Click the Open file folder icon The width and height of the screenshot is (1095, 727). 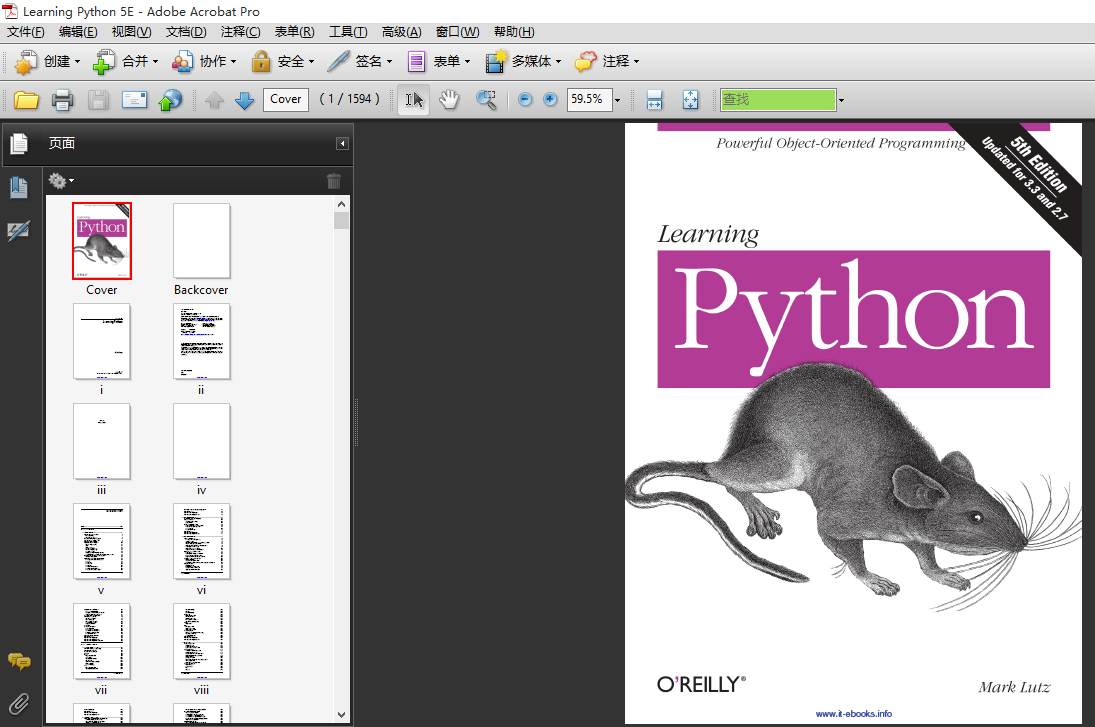pyautogui.click(x=27, y=100)
